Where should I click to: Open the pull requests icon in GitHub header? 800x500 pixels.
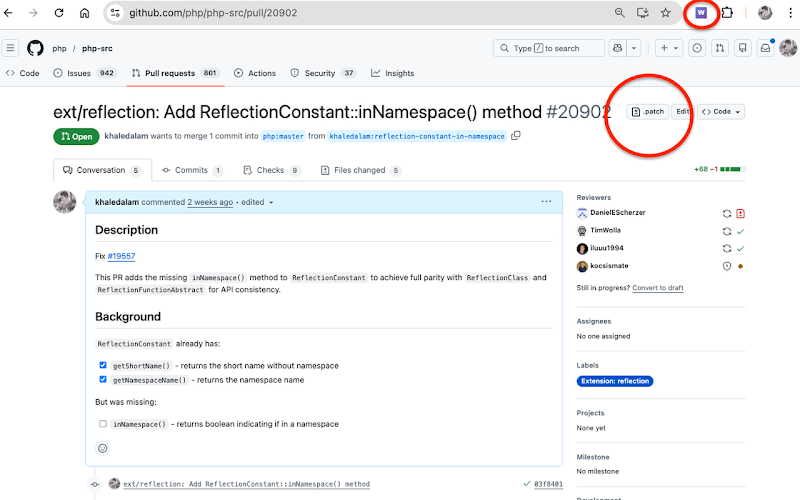click(x=720, y=48)
